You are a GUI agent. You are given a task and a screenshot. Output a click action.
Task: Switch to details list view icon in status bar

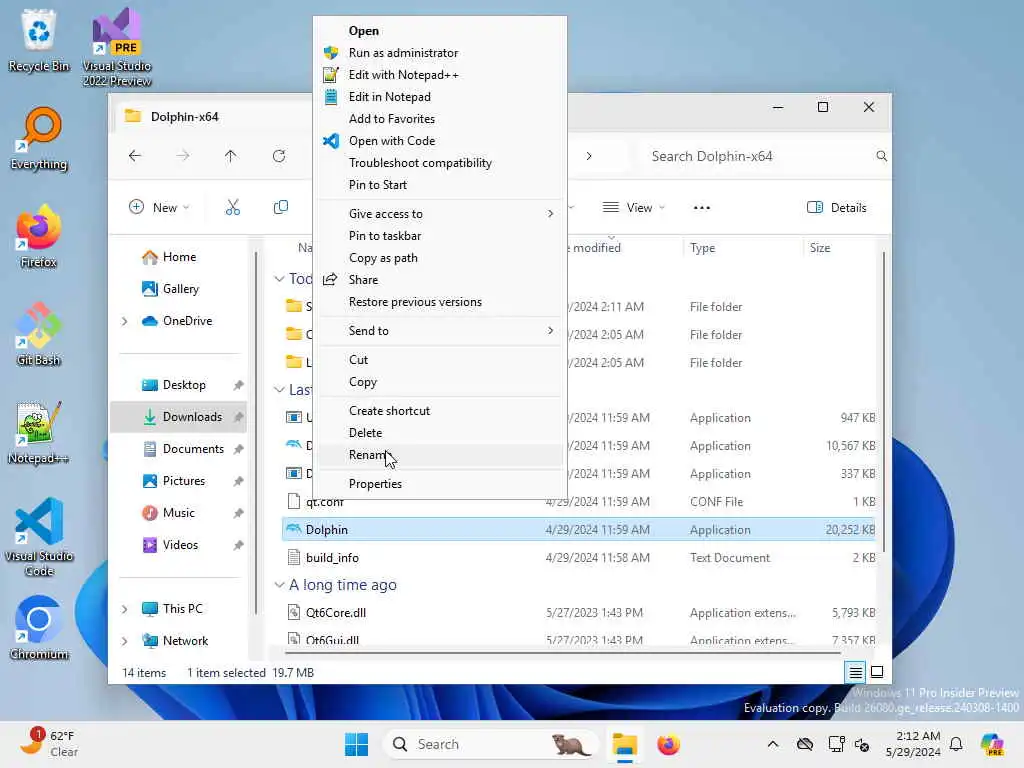point(855,672)
